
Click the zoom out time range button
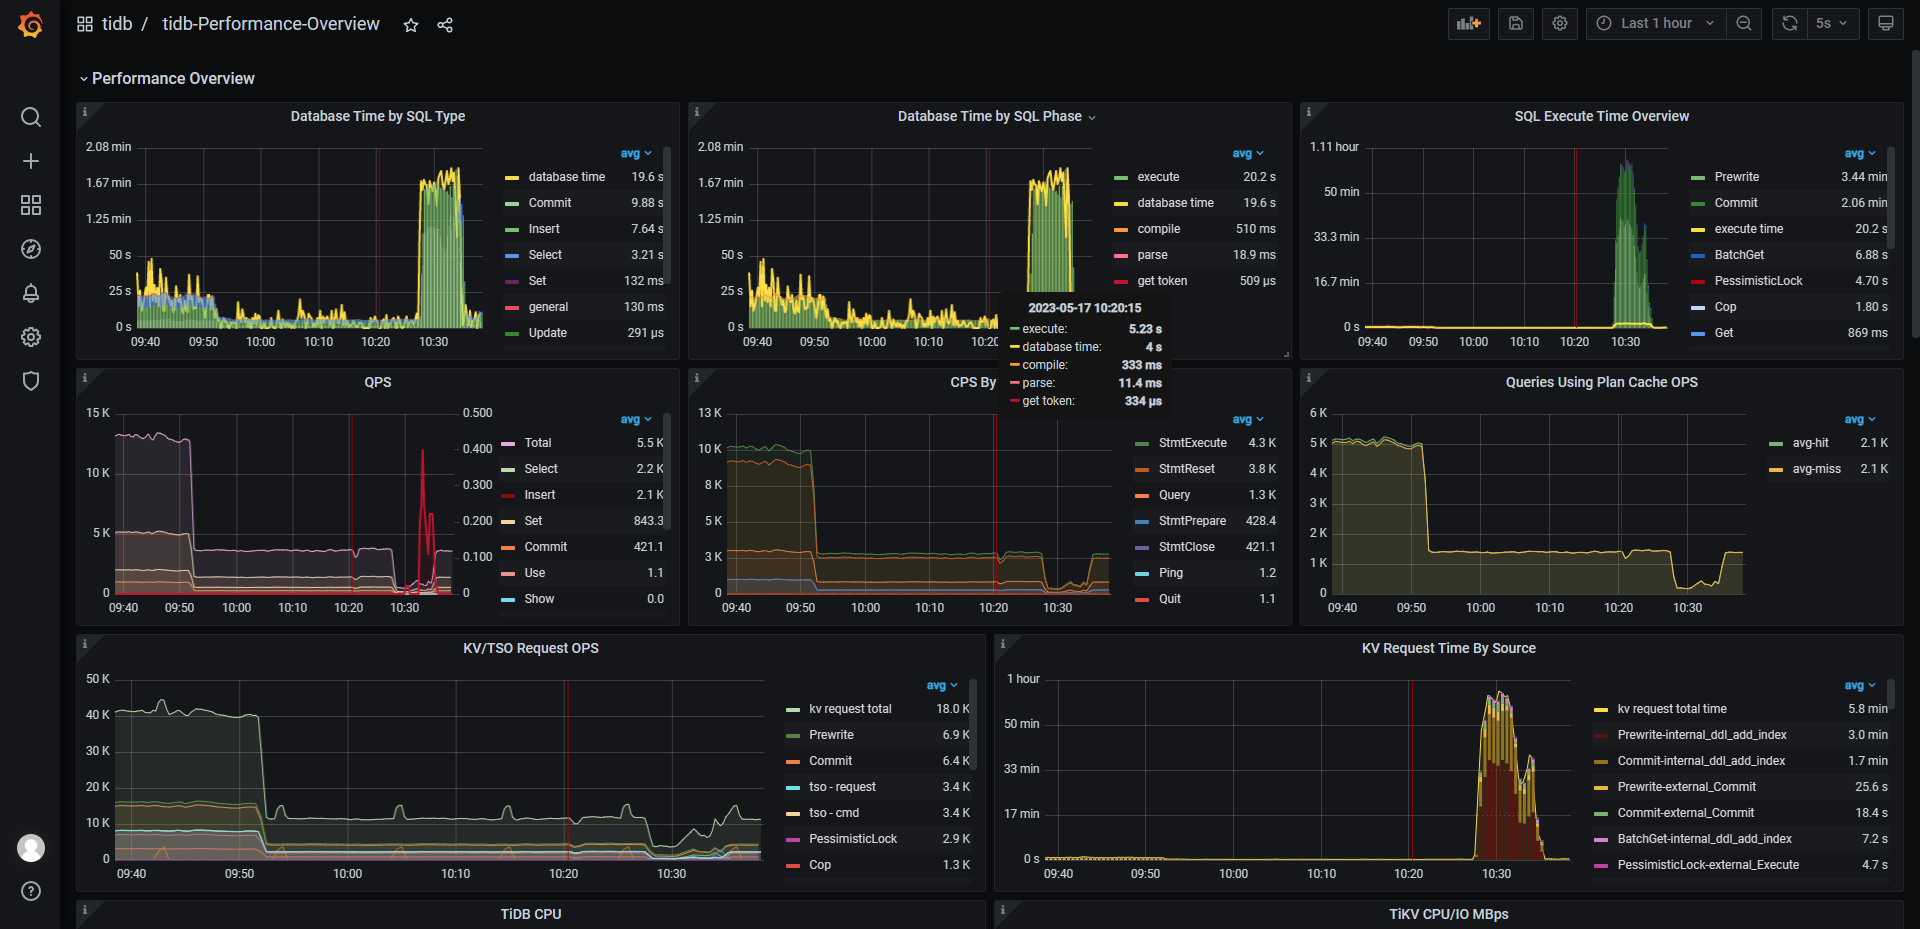click(1744, 23)
